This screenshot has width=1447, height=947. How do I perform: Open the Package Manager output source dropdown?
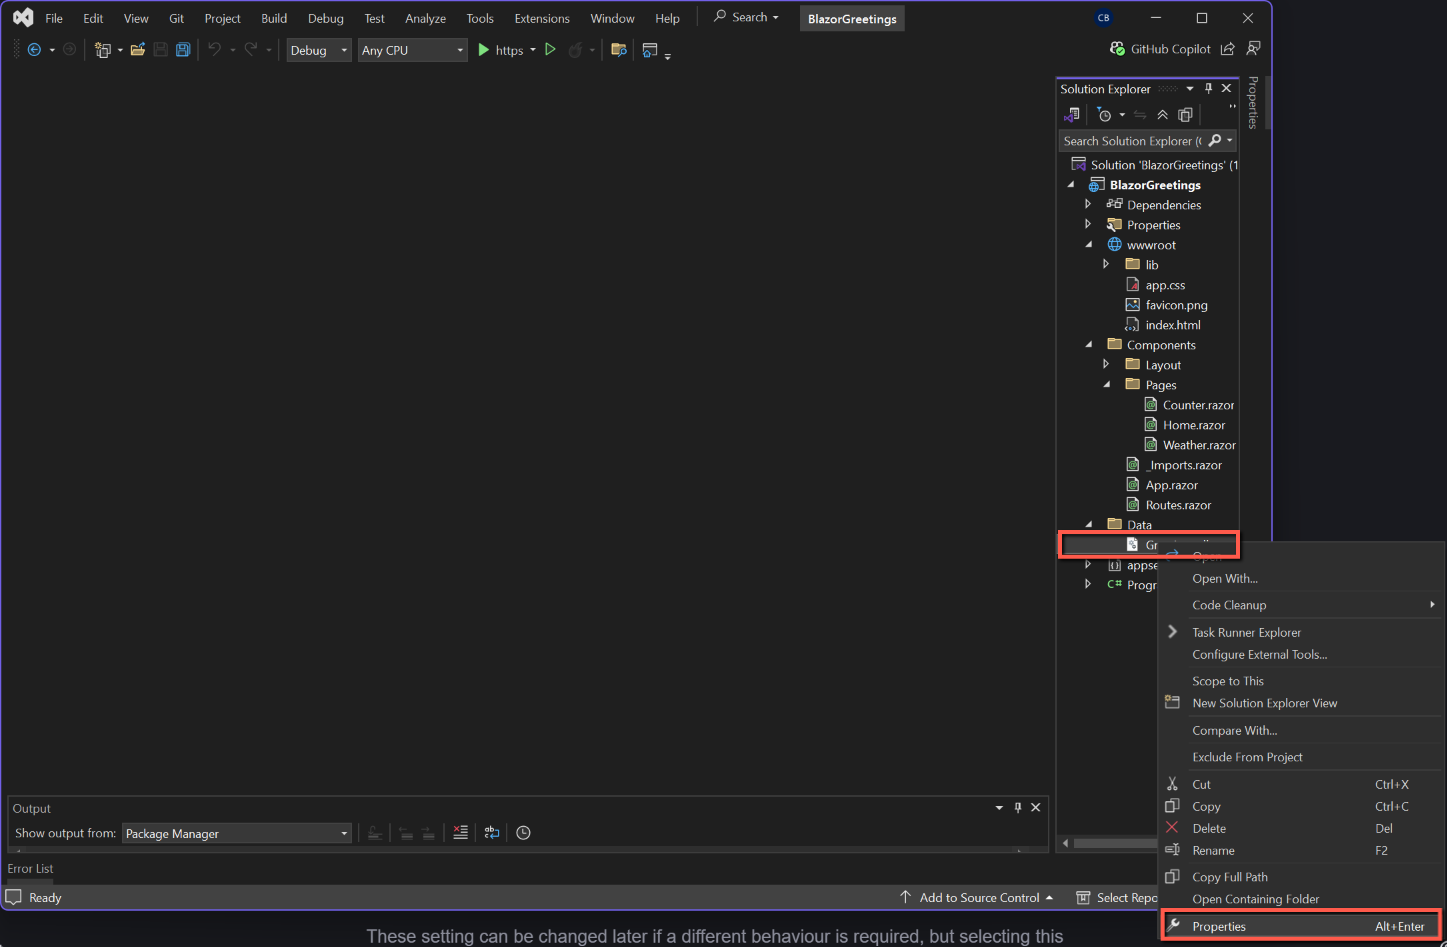236,834
